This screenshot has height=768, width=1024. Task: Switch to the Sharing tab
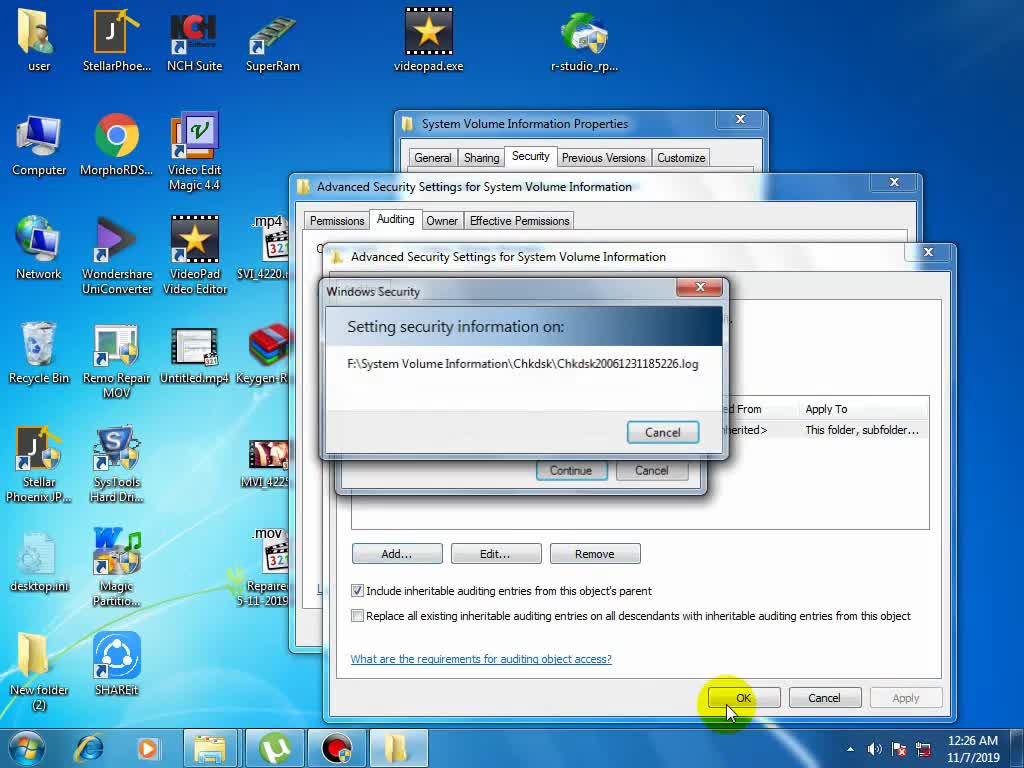pyautogui.click(x=481, y=157)
